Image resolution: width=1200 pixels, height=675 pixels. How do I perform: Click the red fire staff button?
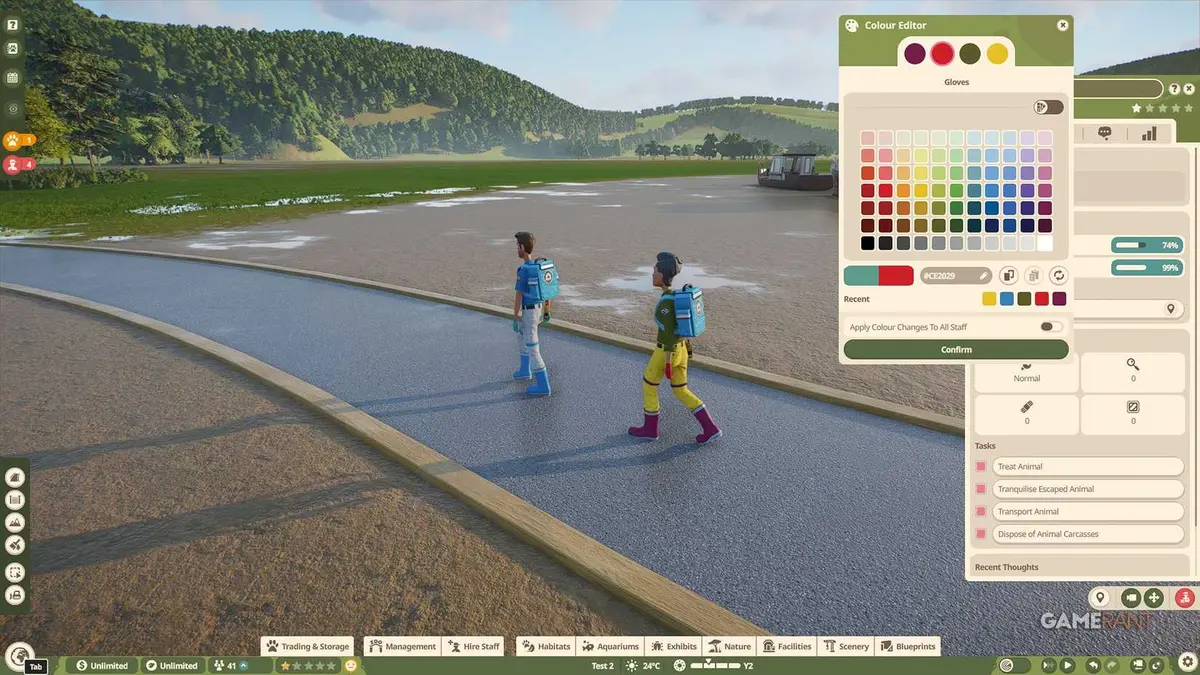click(1185, 598)
